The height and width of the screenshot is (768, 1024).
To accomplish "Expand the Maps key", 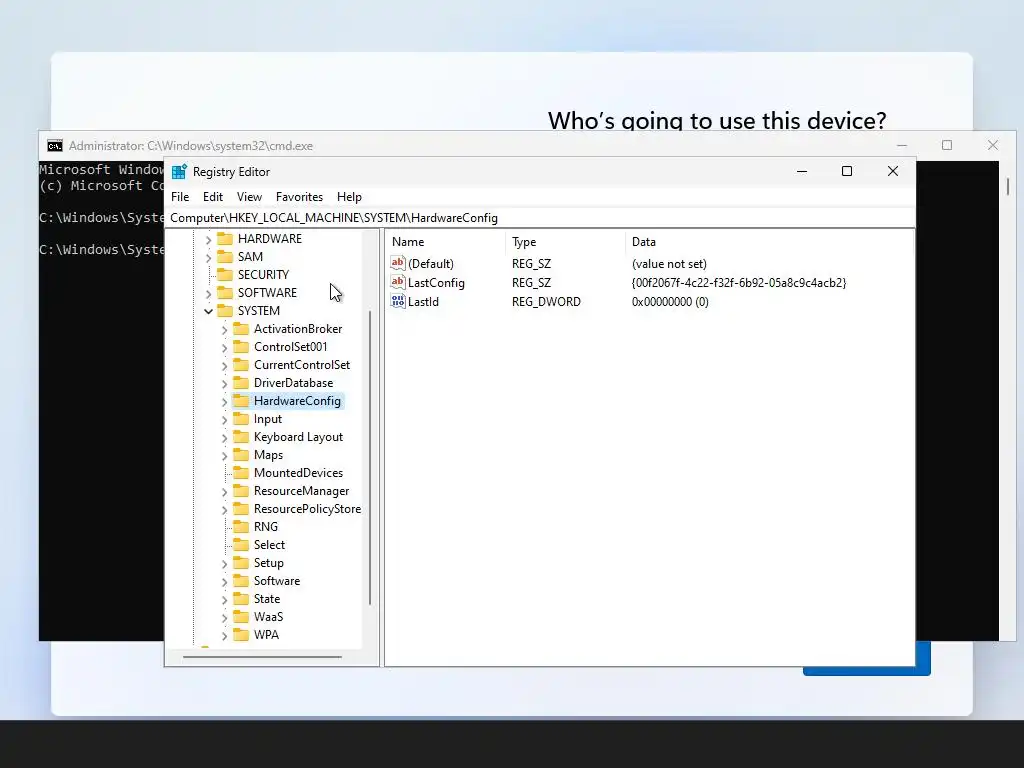I will [225, 456].
